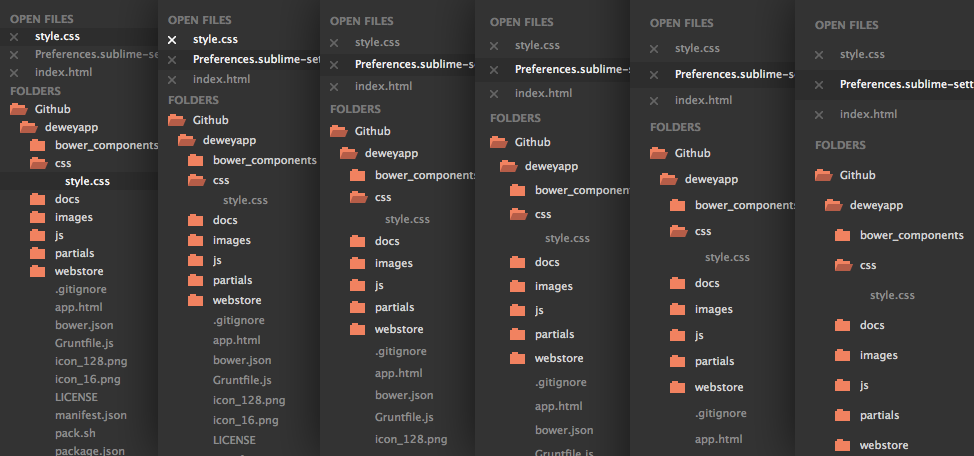The width and height of the screenshot is (974, 456).
Task: Click js folder icon in second panel
Action: tap(196, 260)
